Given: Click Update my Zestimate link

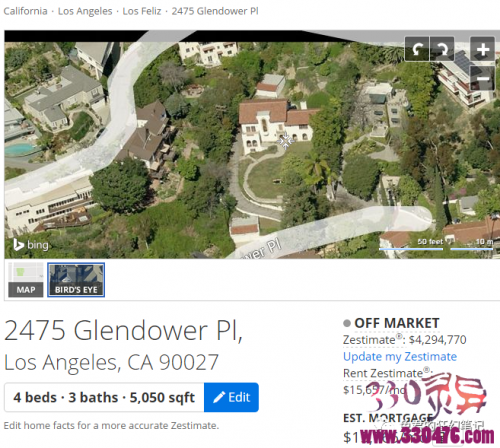Looking at the screenshot, I should pos(400,357).
